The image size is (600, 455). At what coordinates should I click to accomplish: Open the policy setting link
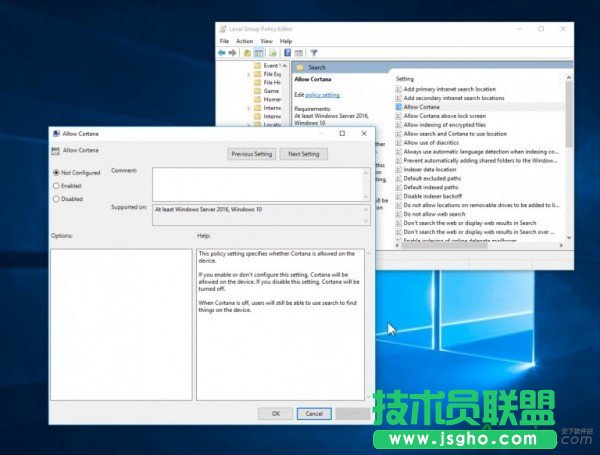tap(323, 95)
